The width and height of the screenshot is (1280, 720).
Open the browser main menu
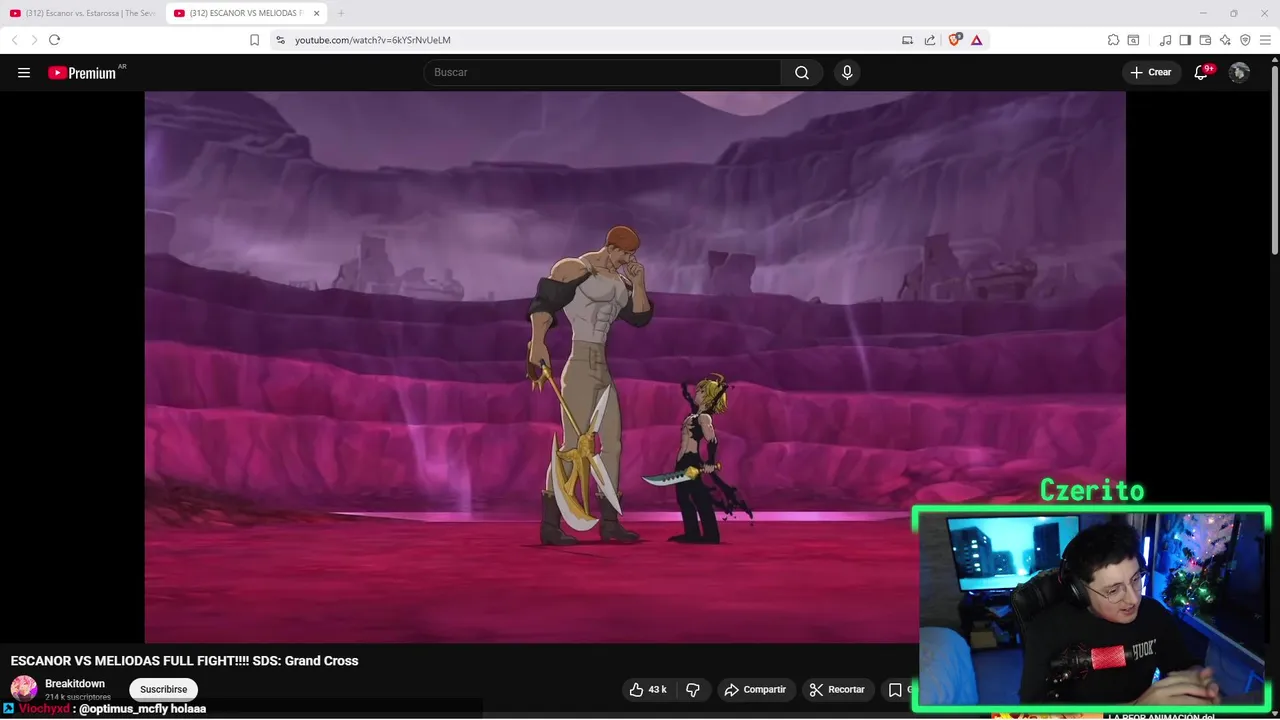click(x=1265, y=40)
